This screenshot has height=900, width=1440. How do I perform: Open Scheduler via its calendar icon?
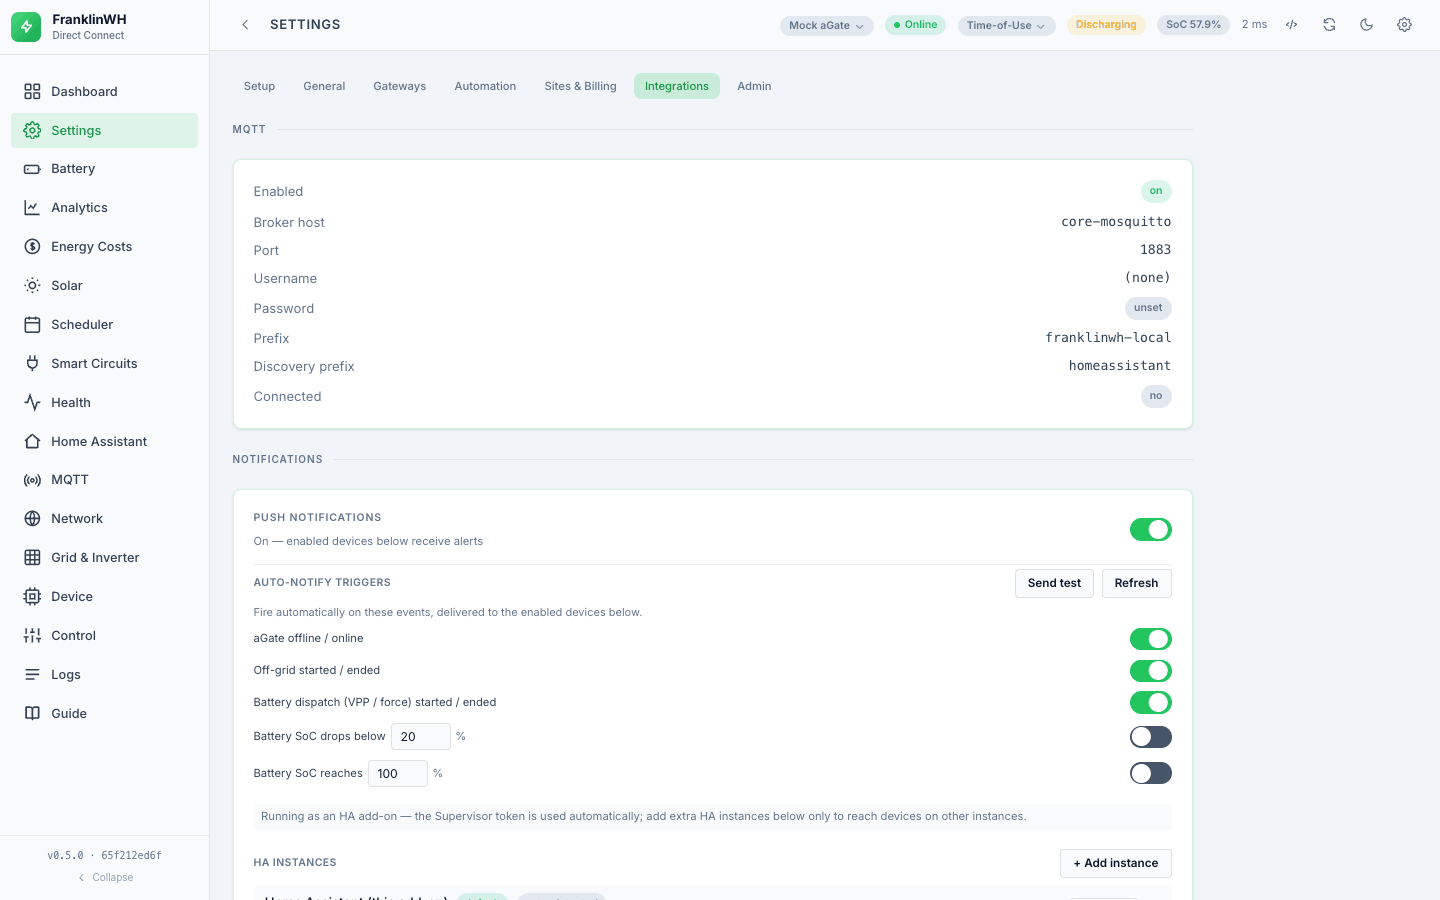coord(32,325)
